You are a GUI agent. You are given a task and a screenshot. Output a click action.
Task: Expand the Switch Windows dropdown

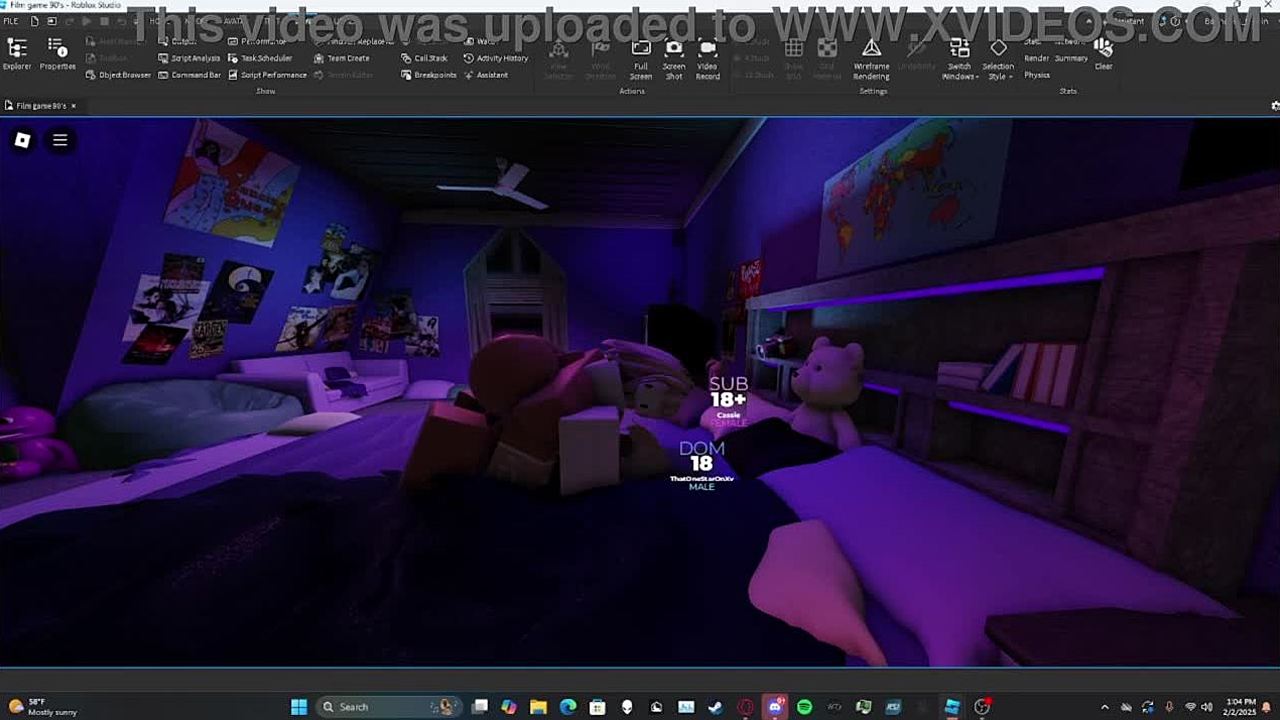[959, 60]
